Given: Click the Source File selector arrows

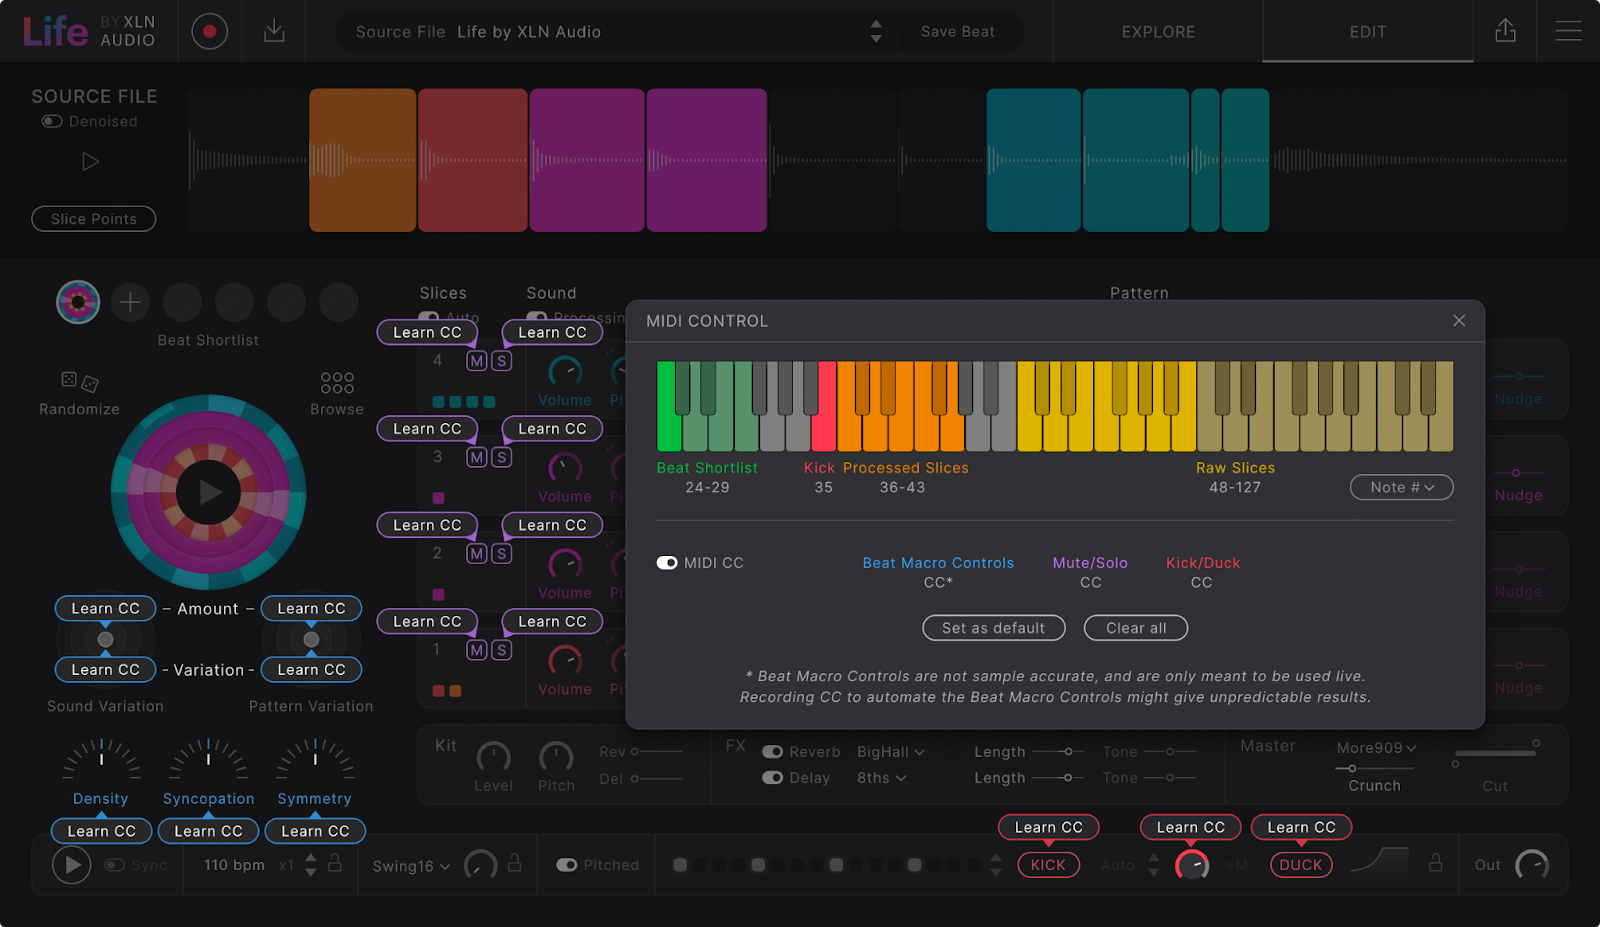Looking at the screenshot, I should 876,31.
